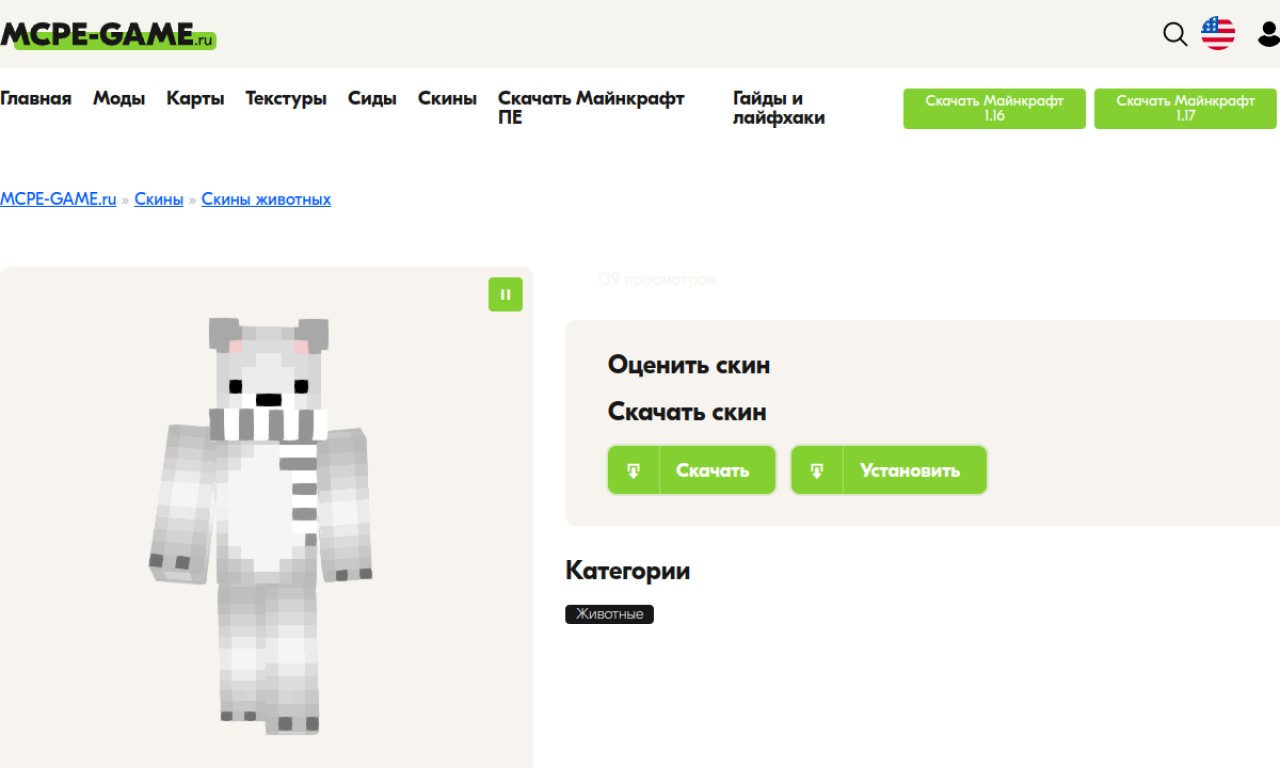Viewport: 1280px width, 768px height.
Task: Open the Текстуры menu item
Action: tap(286, 98)
